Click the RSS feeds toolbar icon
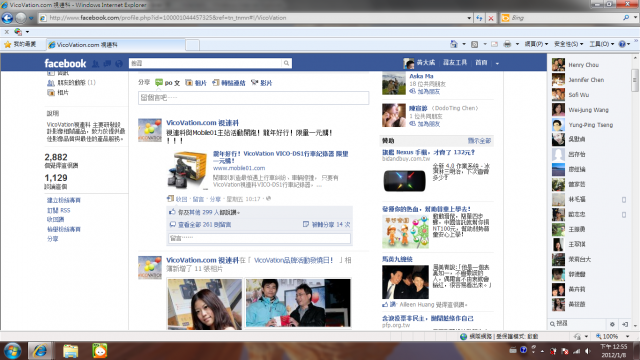Viewport: 640px width, 360px height. point(474,44)
